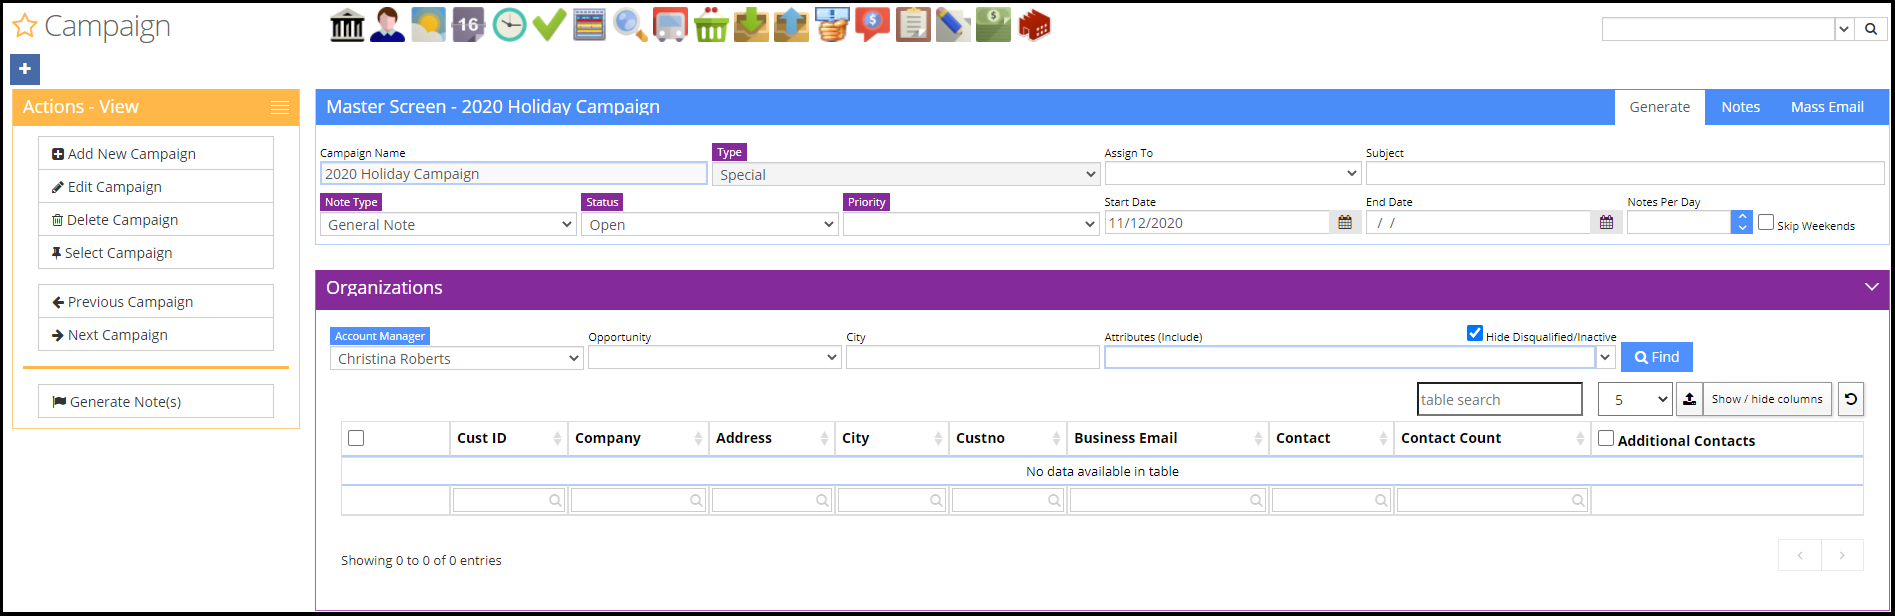The height and width of the screenshot is (616, 1895).
Task: Collapse the Organizations section chevron
Action: [1871, 287]
